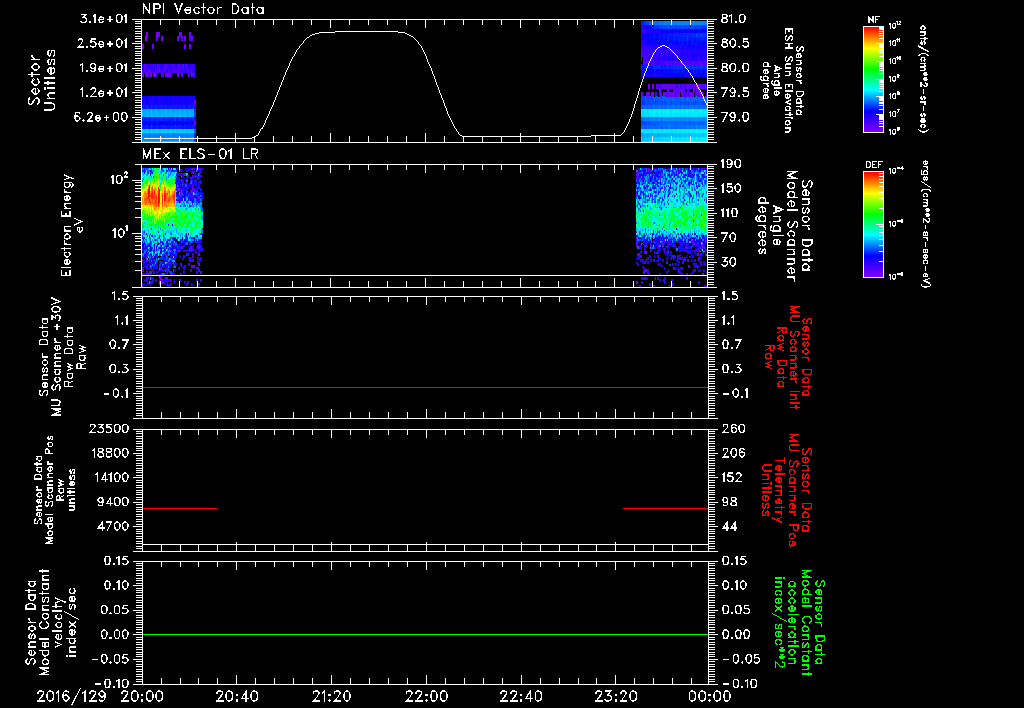Screen dimensions: 1024x708
Task: Click the 260 telemetry axis value
Action: [731, 428]
